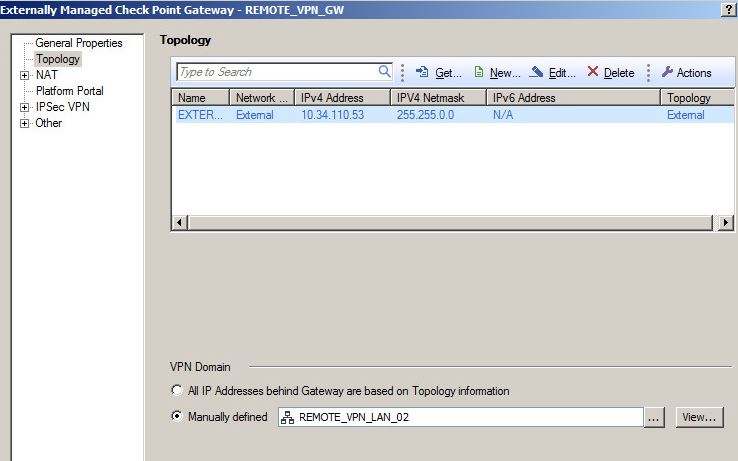This screenshot has height=461, width=738.
Task: Click New to add an interface
Action: pyautogui.click(x=497, y=73)
